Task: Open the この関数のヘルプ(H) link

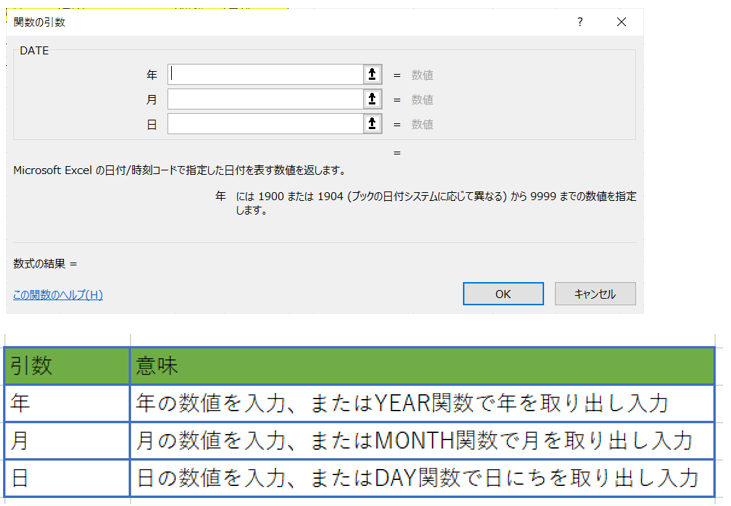Action: click(58, 295)
